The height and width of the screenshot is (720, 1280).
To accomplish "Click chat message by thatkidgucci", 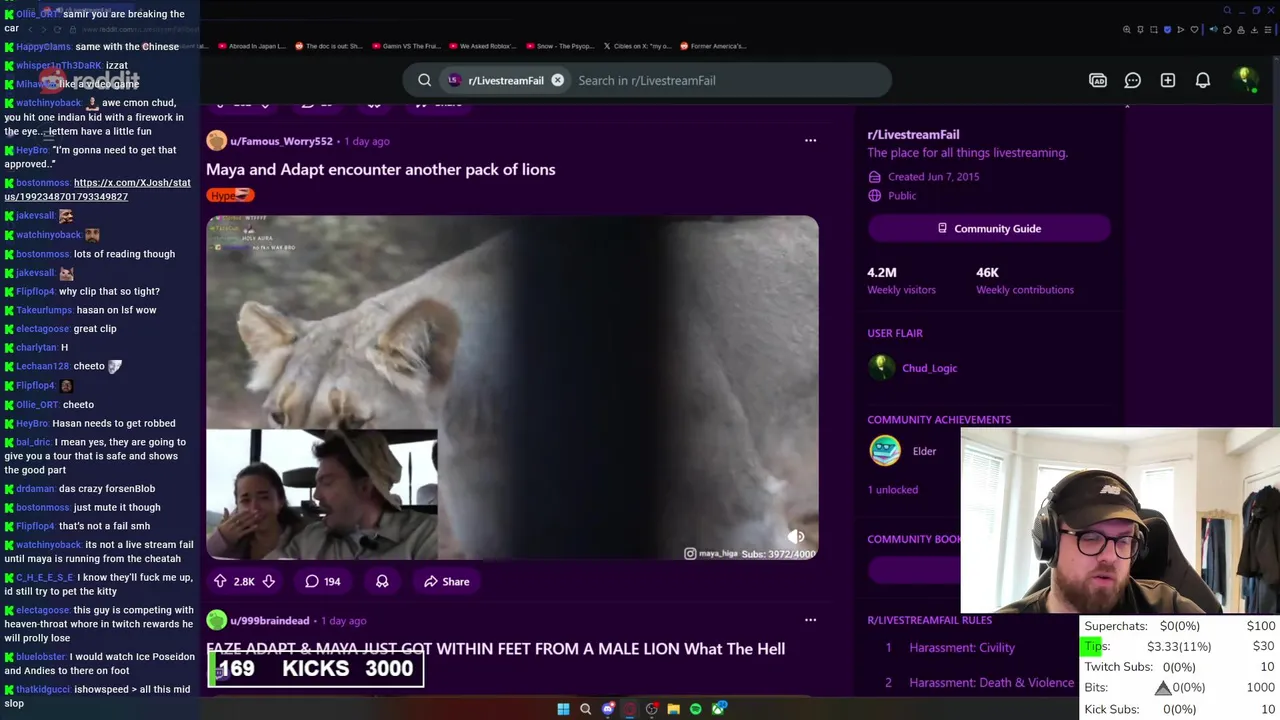I will pos(98,696).
